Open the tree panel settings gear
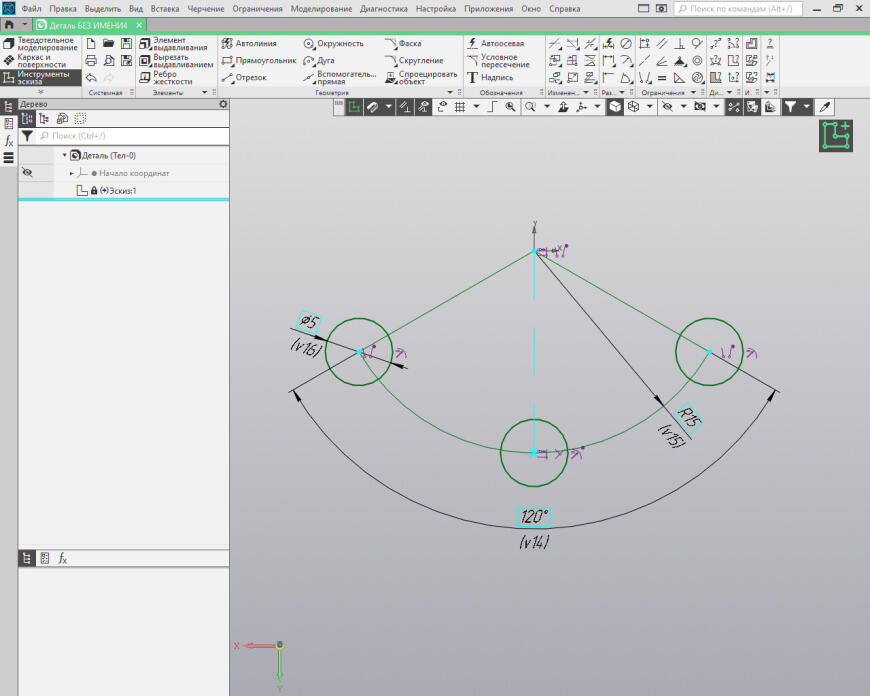This screenshot has width=870, height=696. pyautogui.click(x=223, y=104)
